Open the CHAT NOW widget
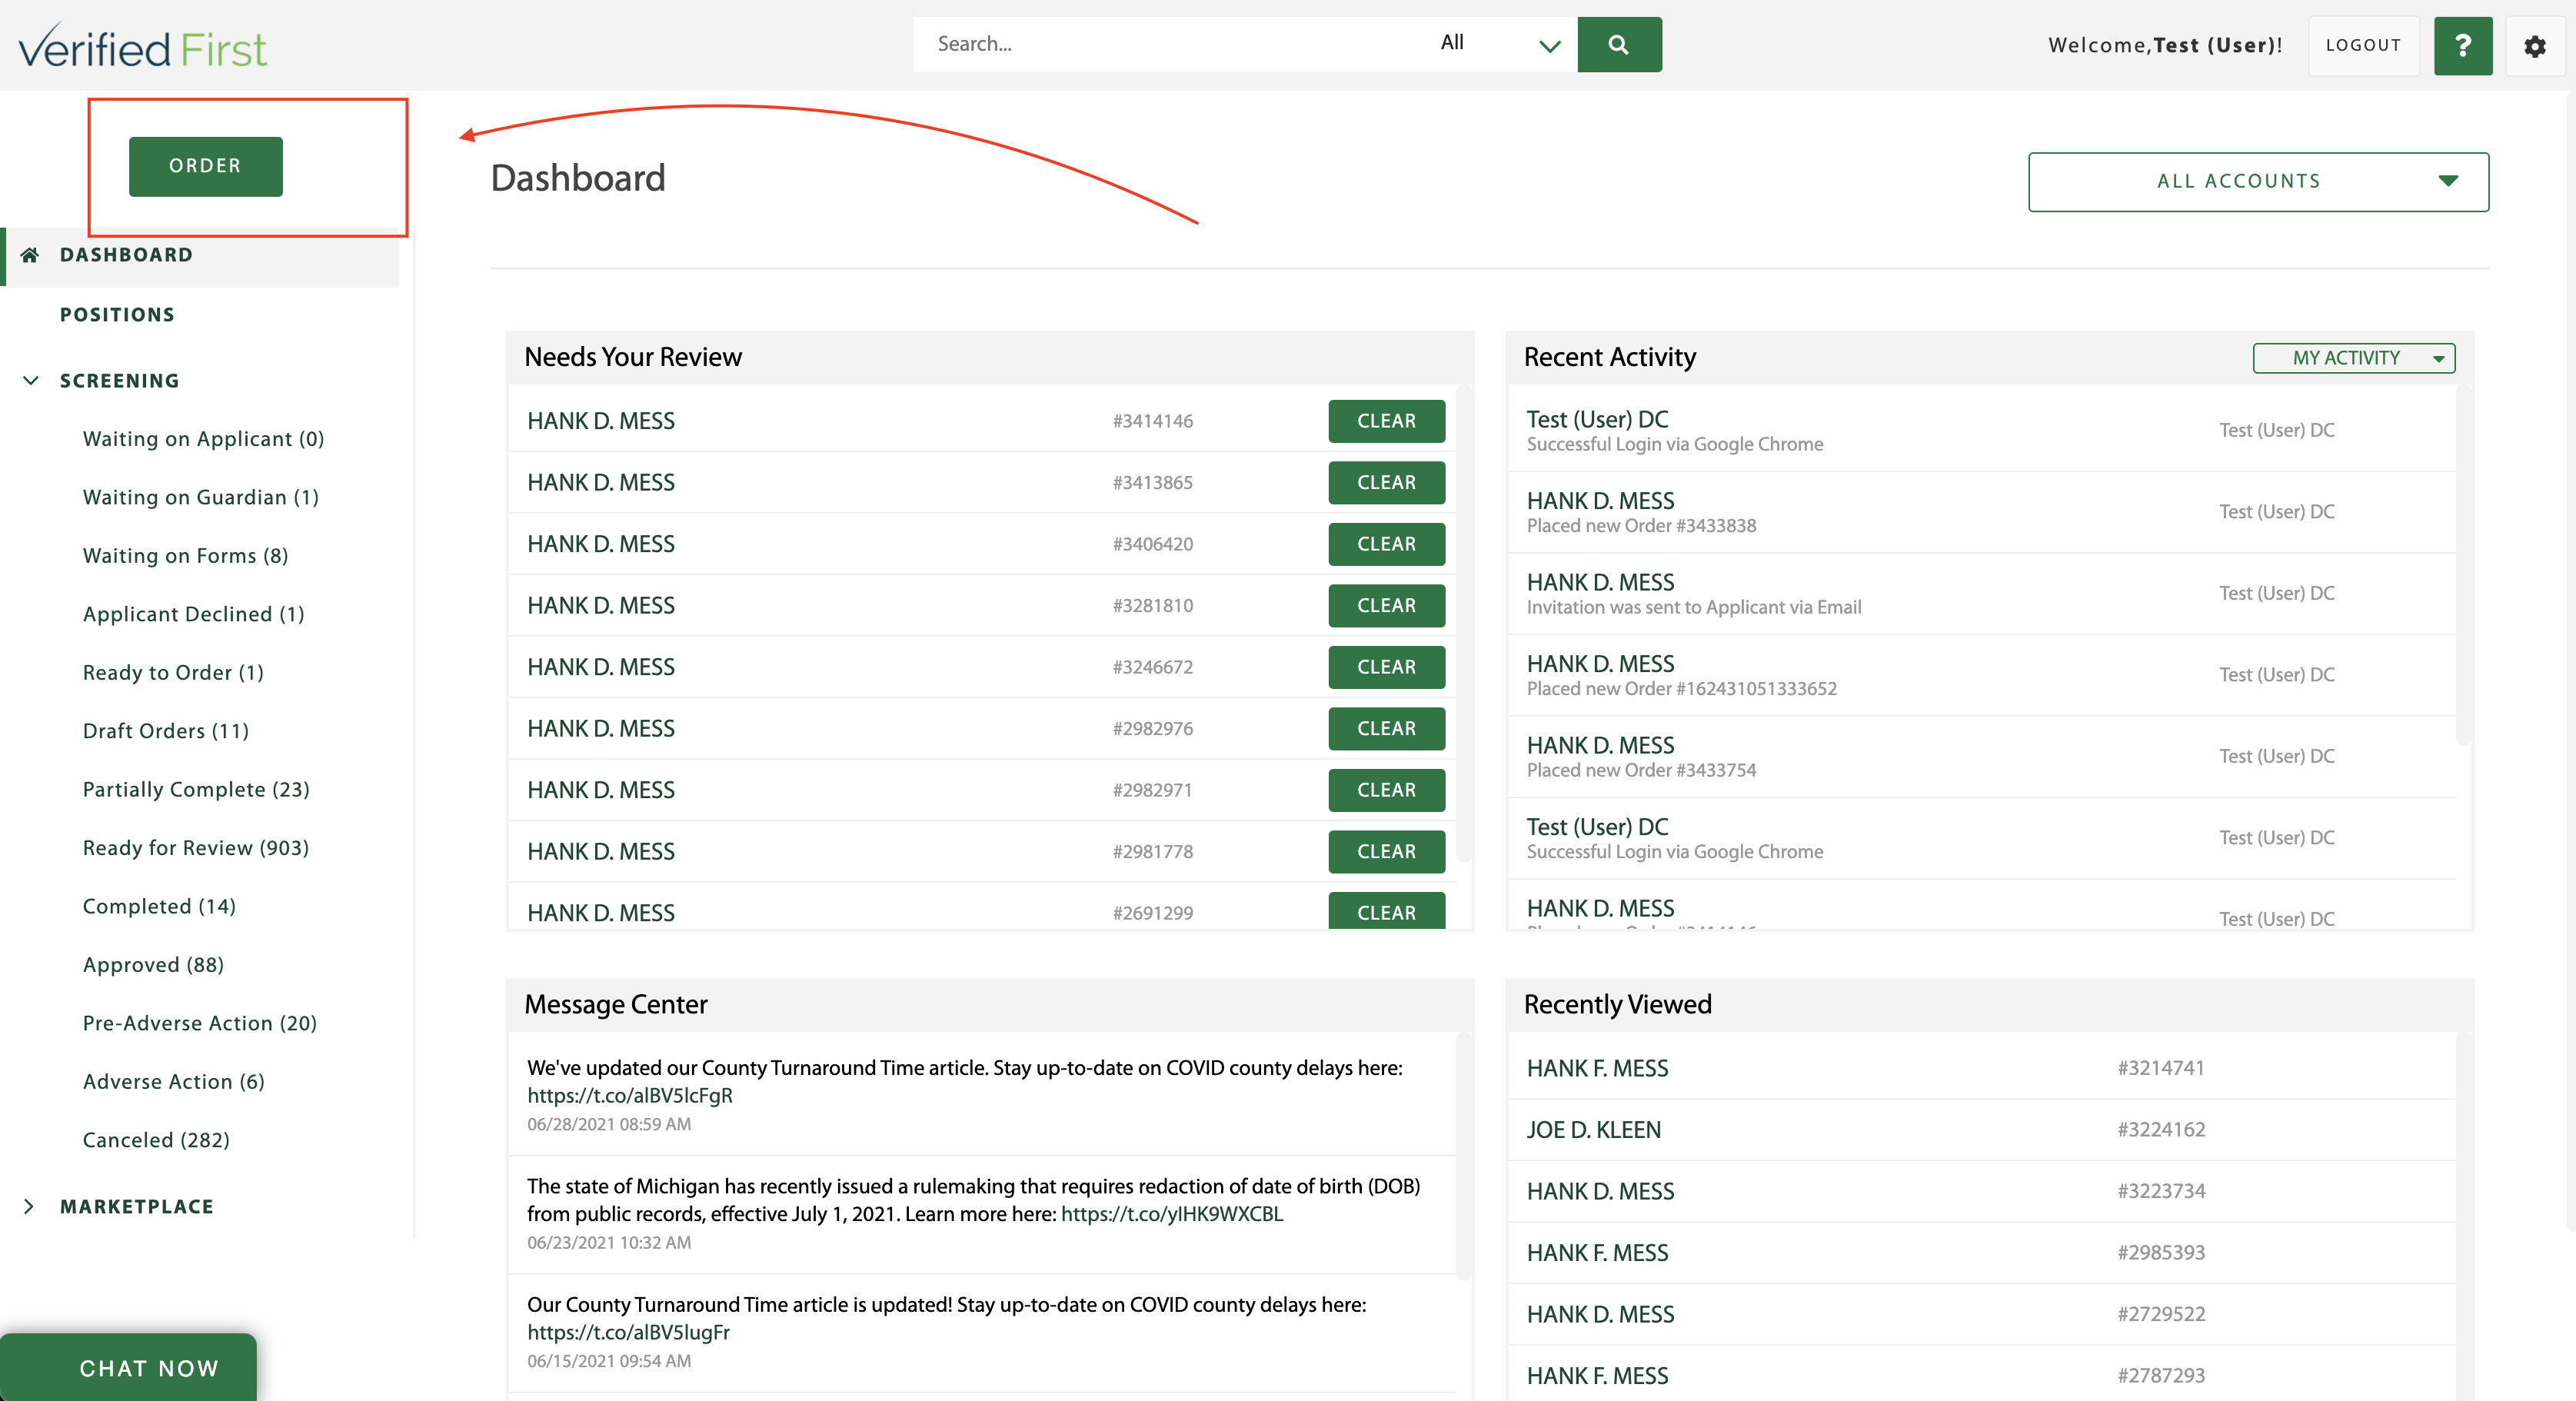The width and height of the screenshot is (2576, 1401). click(x=148, y=1368)
